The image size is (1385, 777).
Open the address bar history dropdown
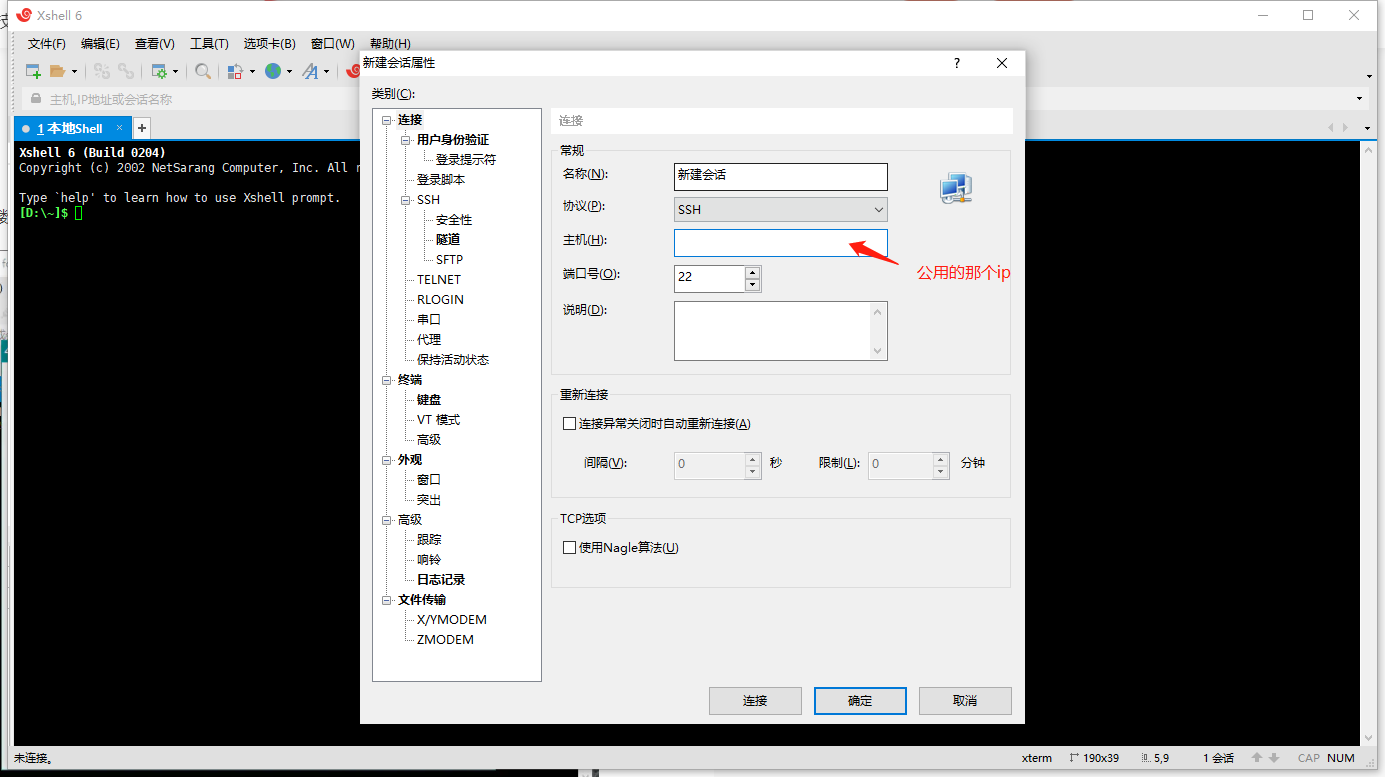[1359, 99]
